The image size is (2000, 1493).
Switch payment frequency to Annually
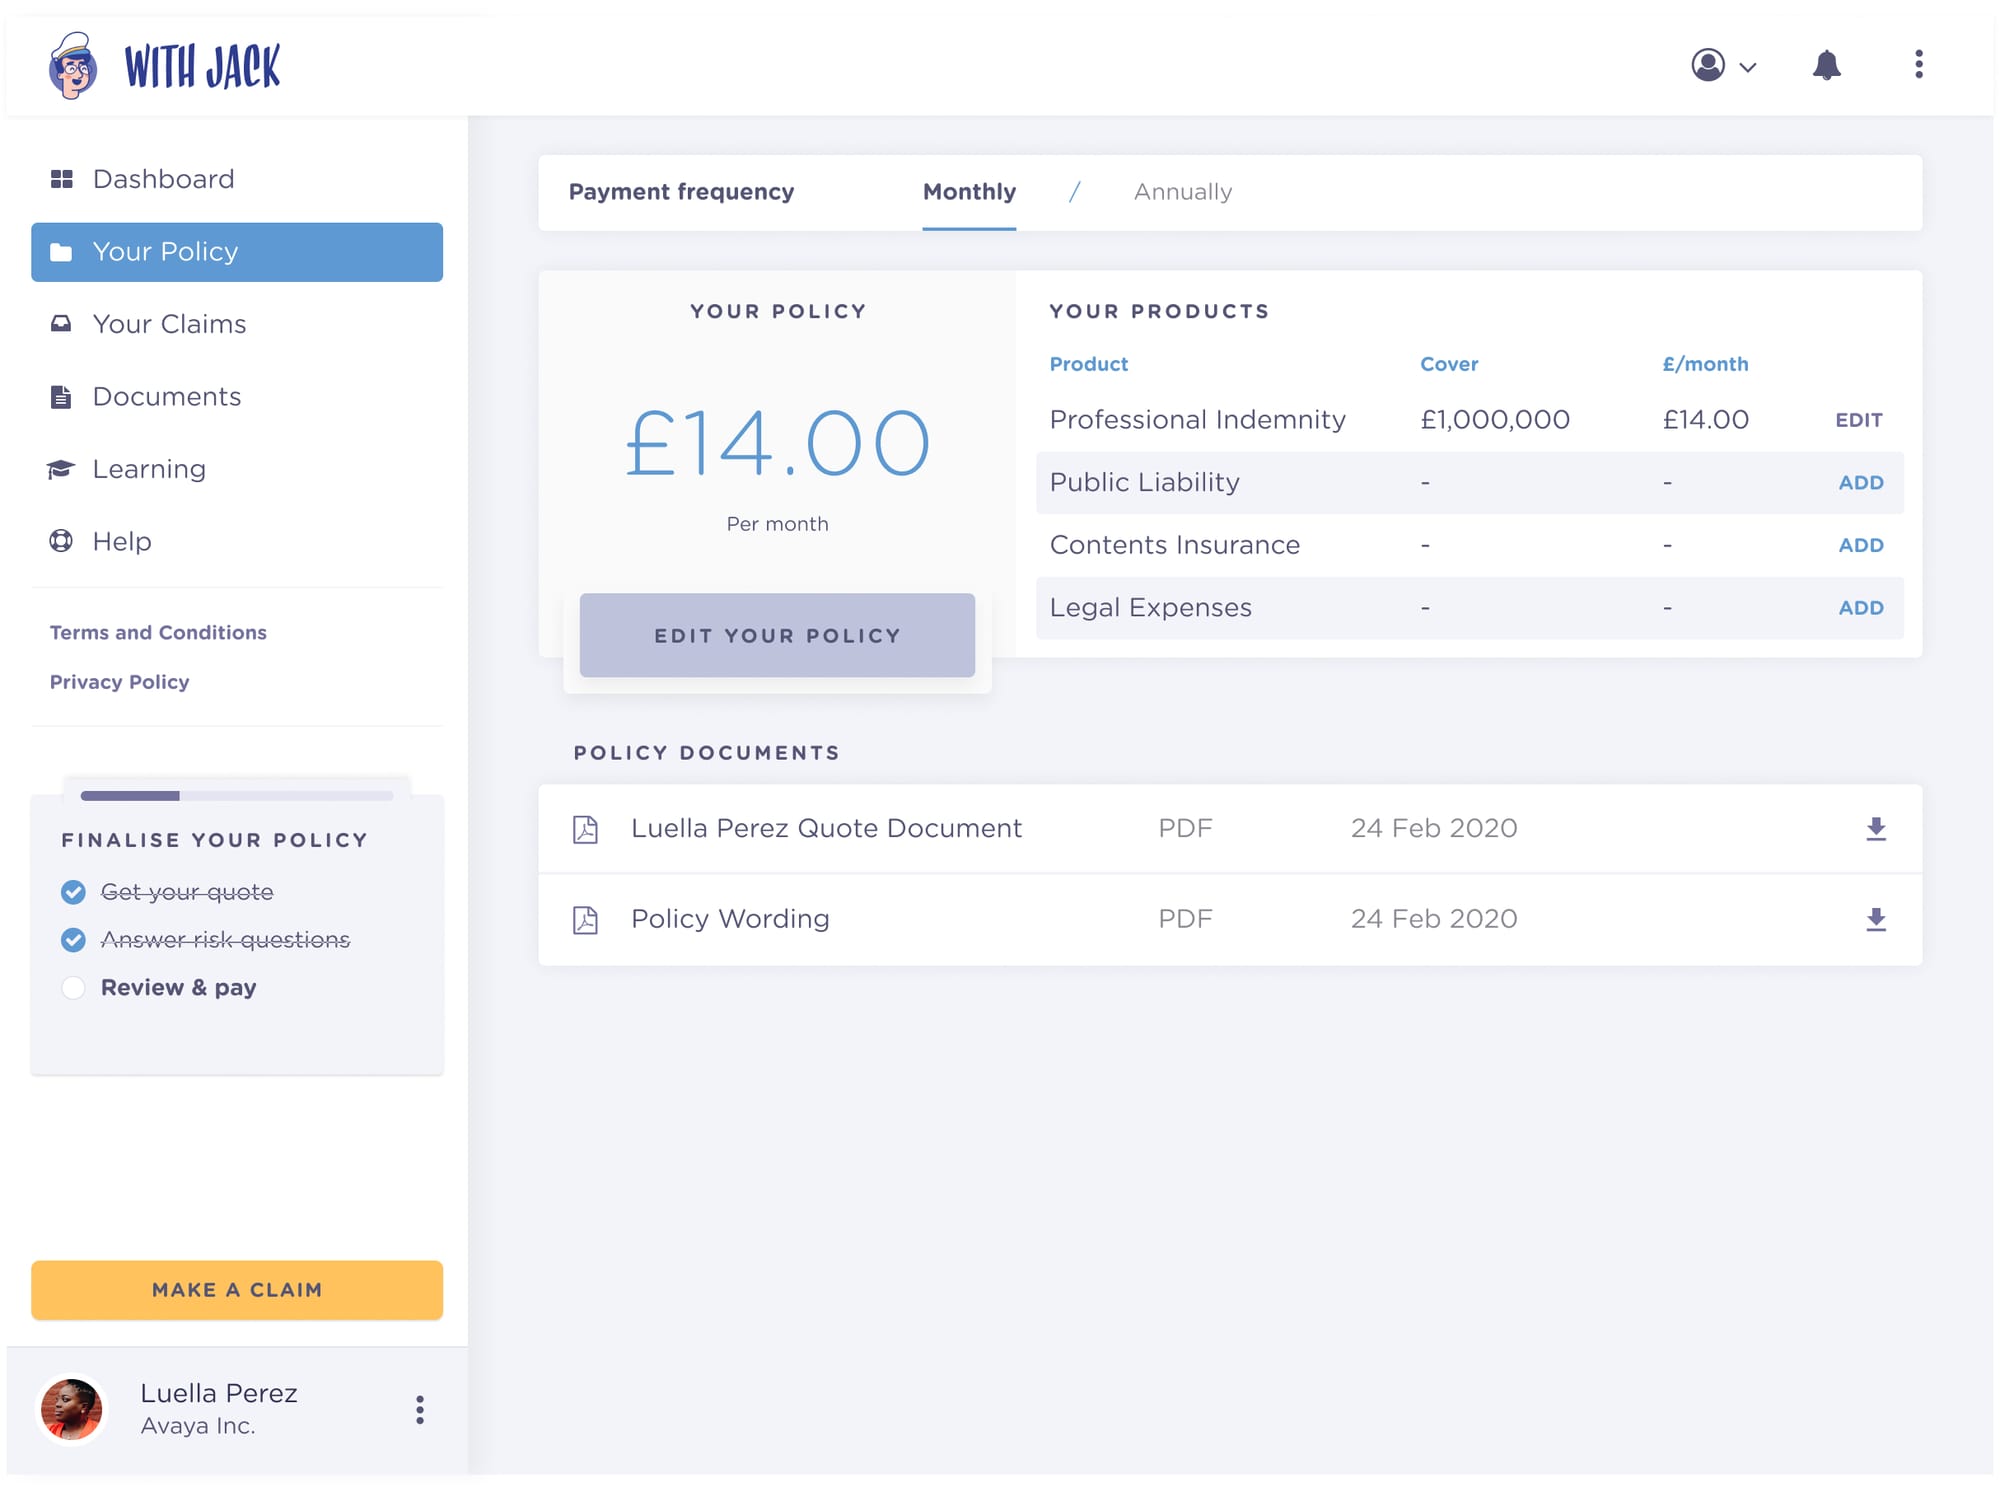click(x=1182, y=192)
